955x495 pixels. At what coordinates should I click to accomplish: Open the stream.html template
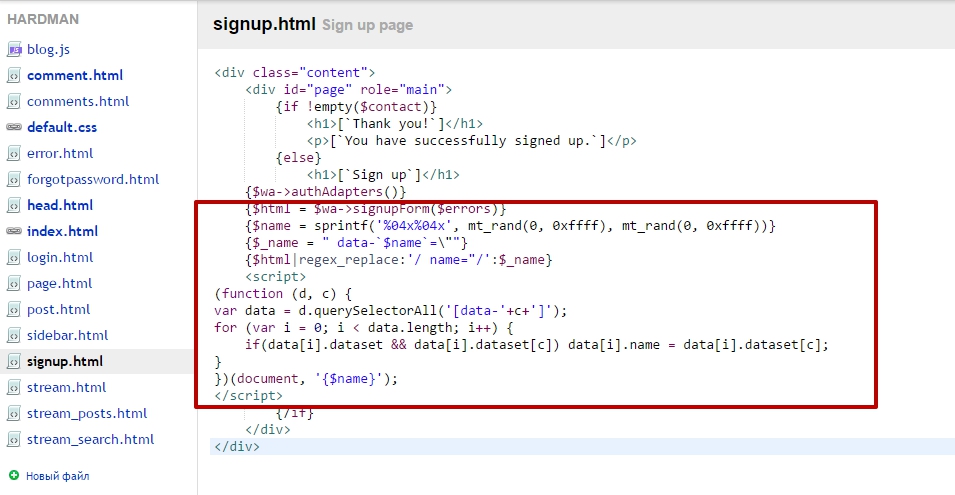66,388
